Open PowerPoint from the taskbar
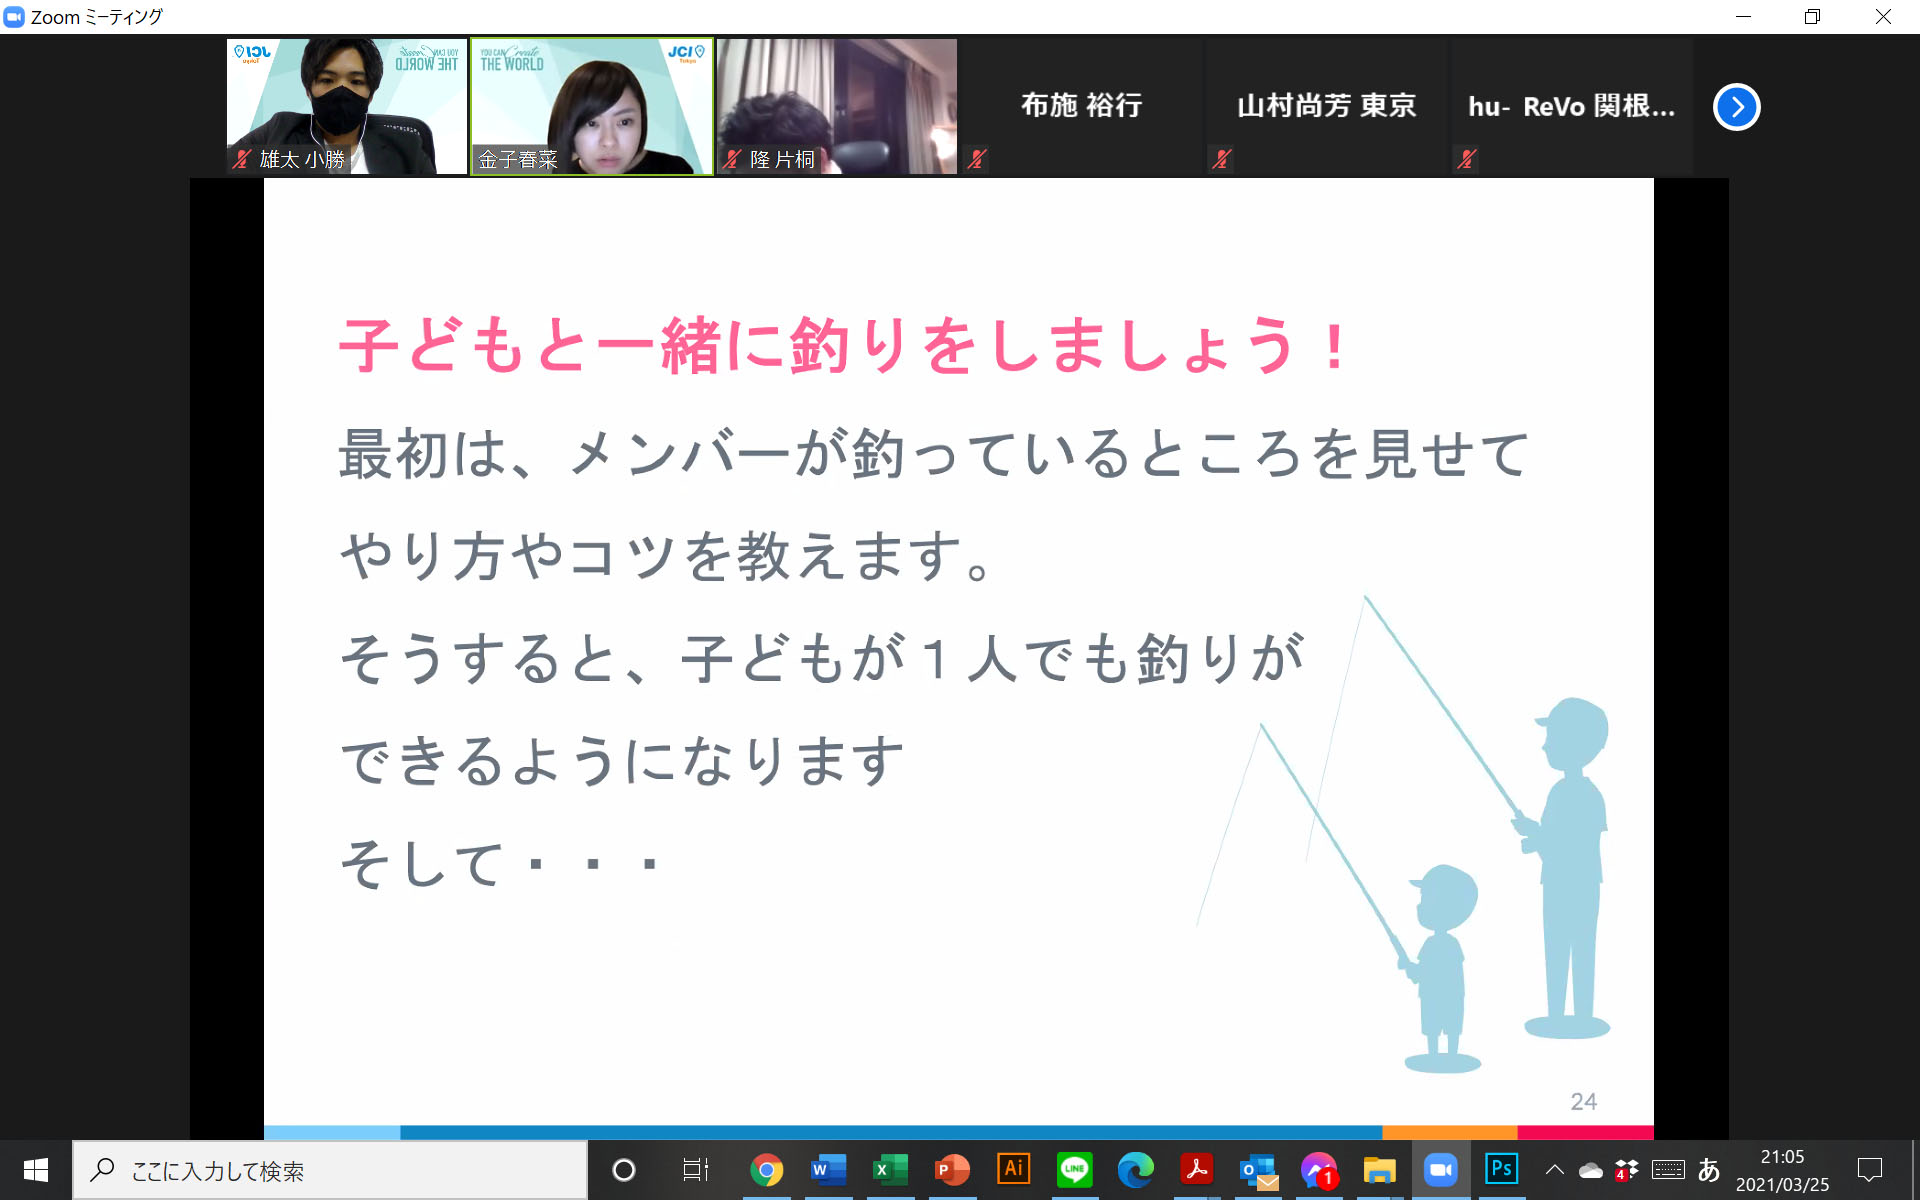The image size is (1920, 1200). (x=951, y=1169)
